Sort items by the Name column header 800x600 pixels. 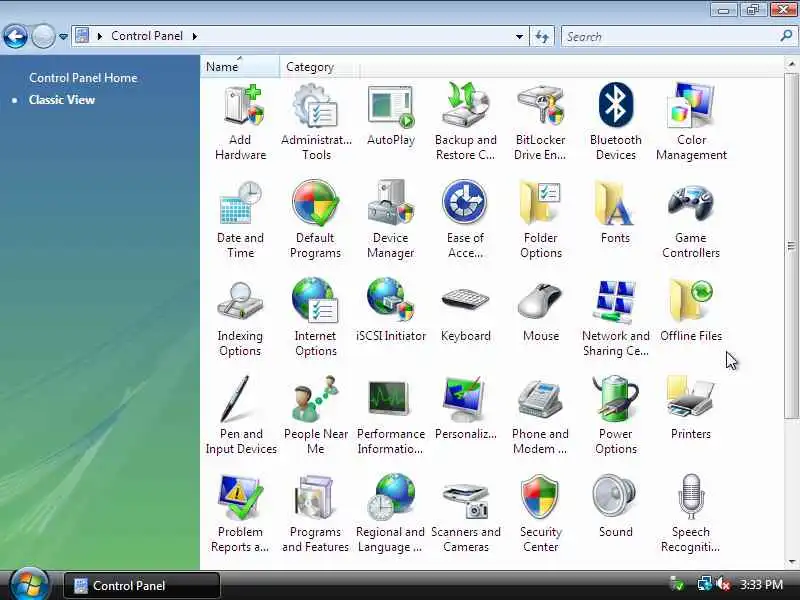point(240,67)
